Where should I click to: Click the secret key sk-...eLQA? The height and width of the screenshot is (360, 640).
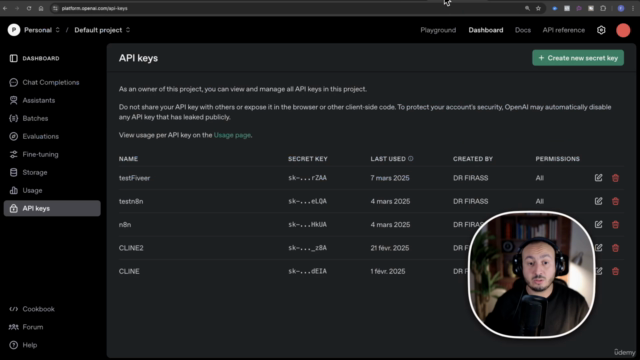point(307,201)
